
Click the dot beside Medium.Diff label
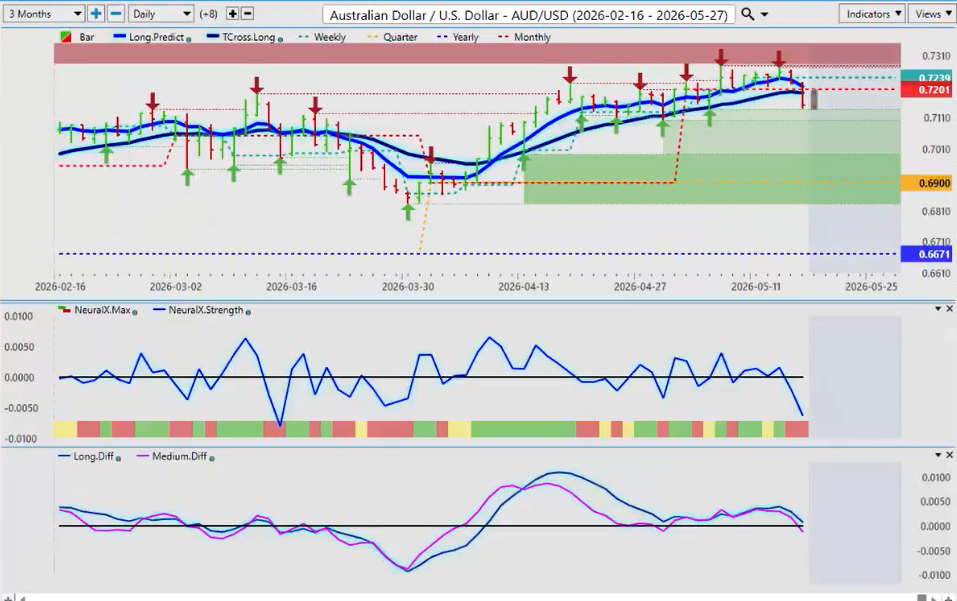tap(212, 458)
